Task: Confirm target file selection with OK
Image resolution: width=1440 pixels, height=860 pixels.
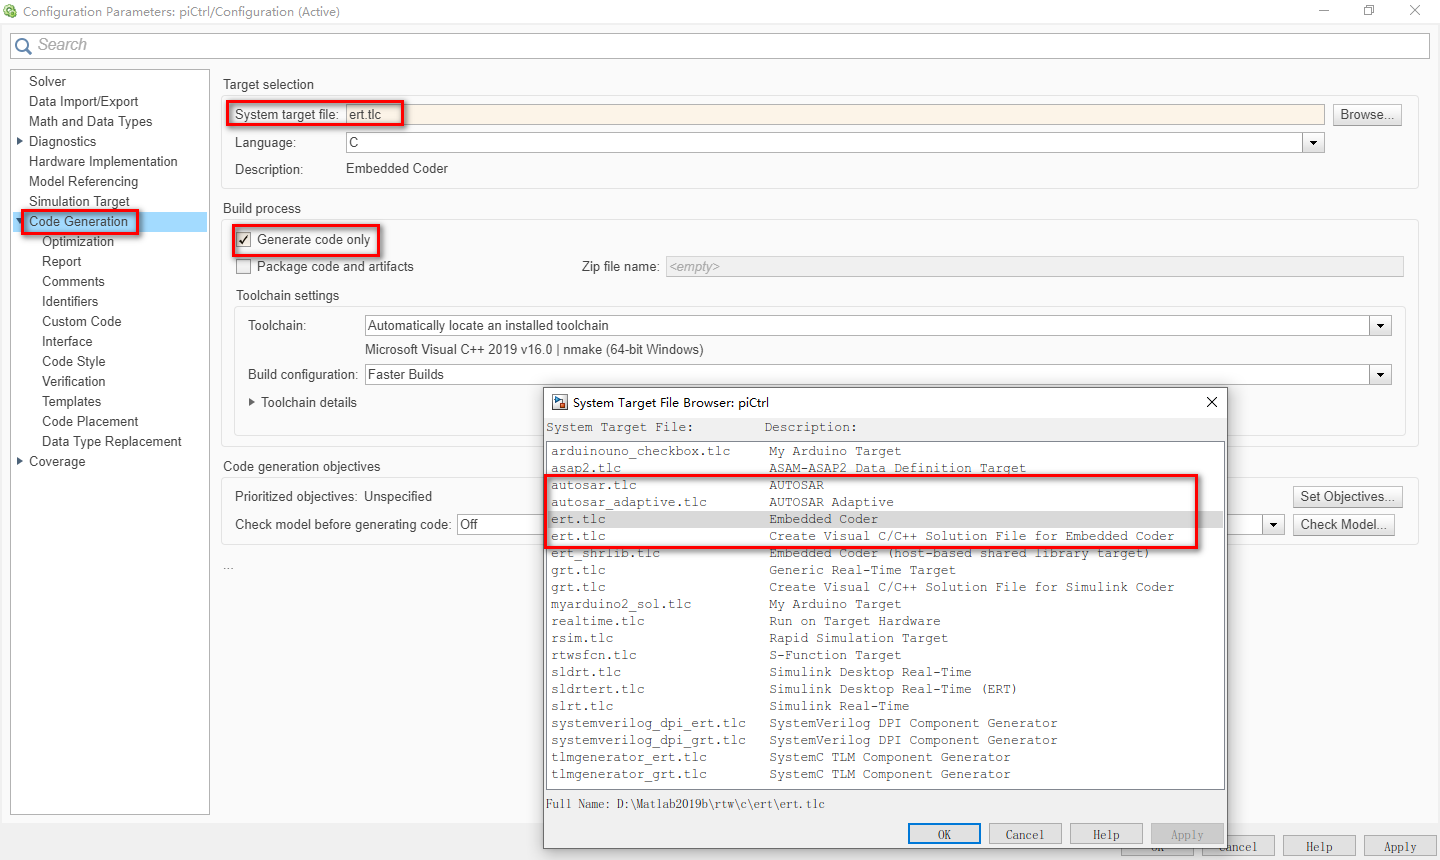Action: click(943, 833)
